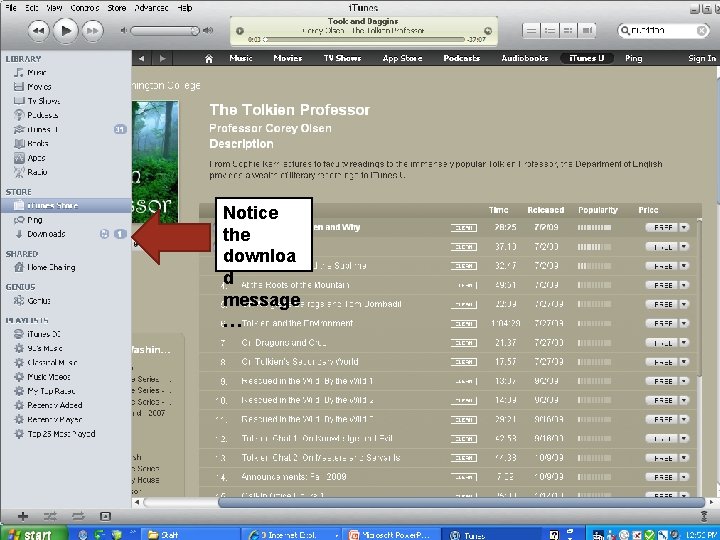Open the Edit menu
Screen dimensions: 720x540
[x=32, y=8]
